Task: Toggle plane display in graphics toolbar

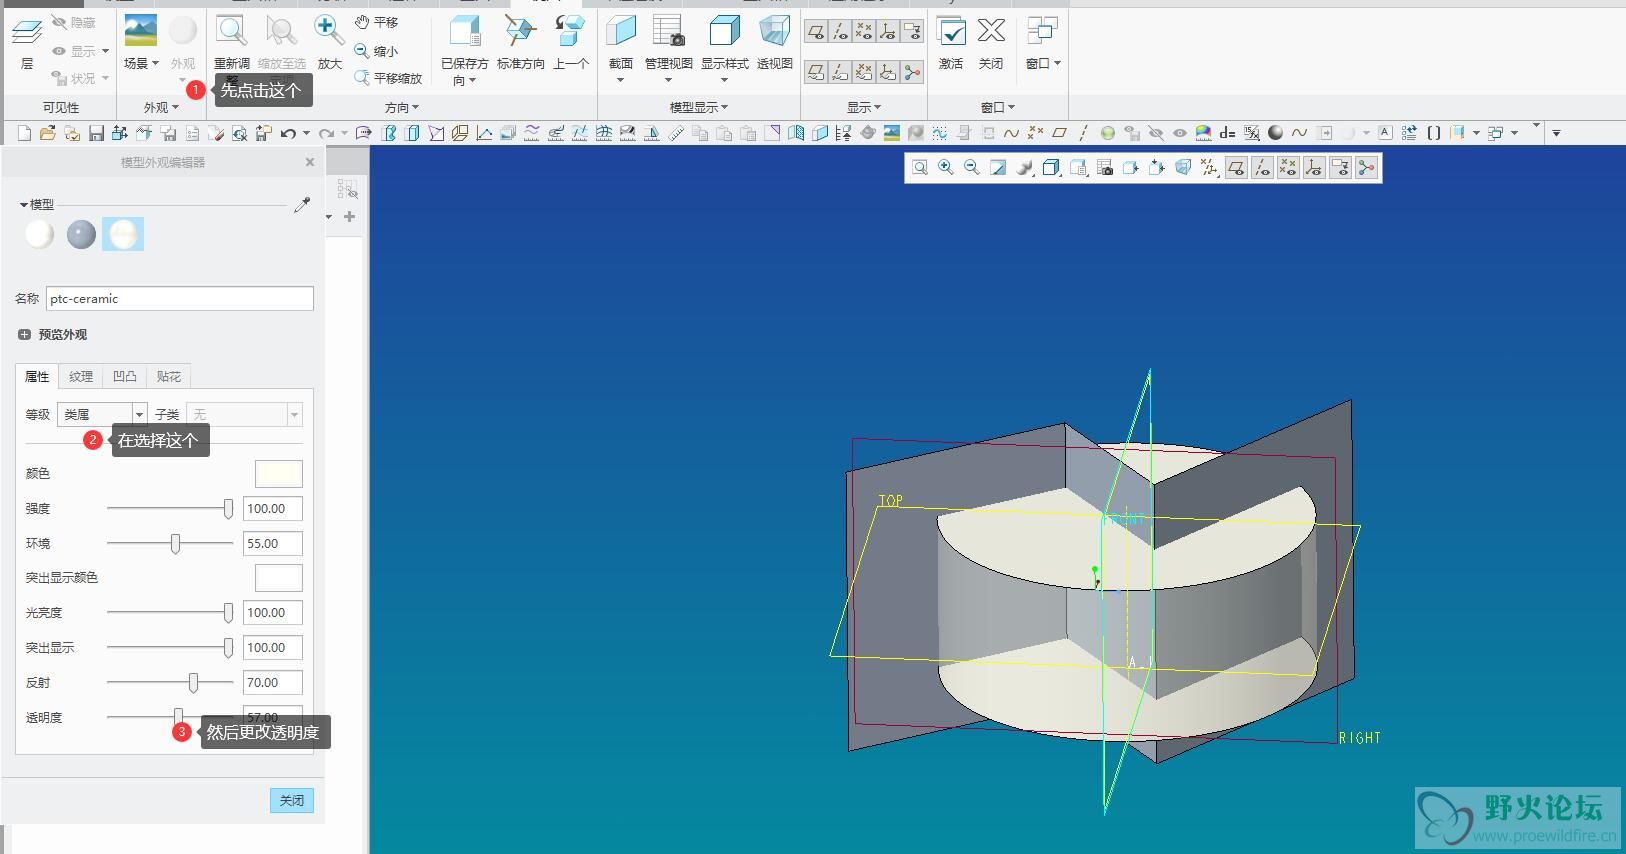Action: click(x=1236, y=168)
